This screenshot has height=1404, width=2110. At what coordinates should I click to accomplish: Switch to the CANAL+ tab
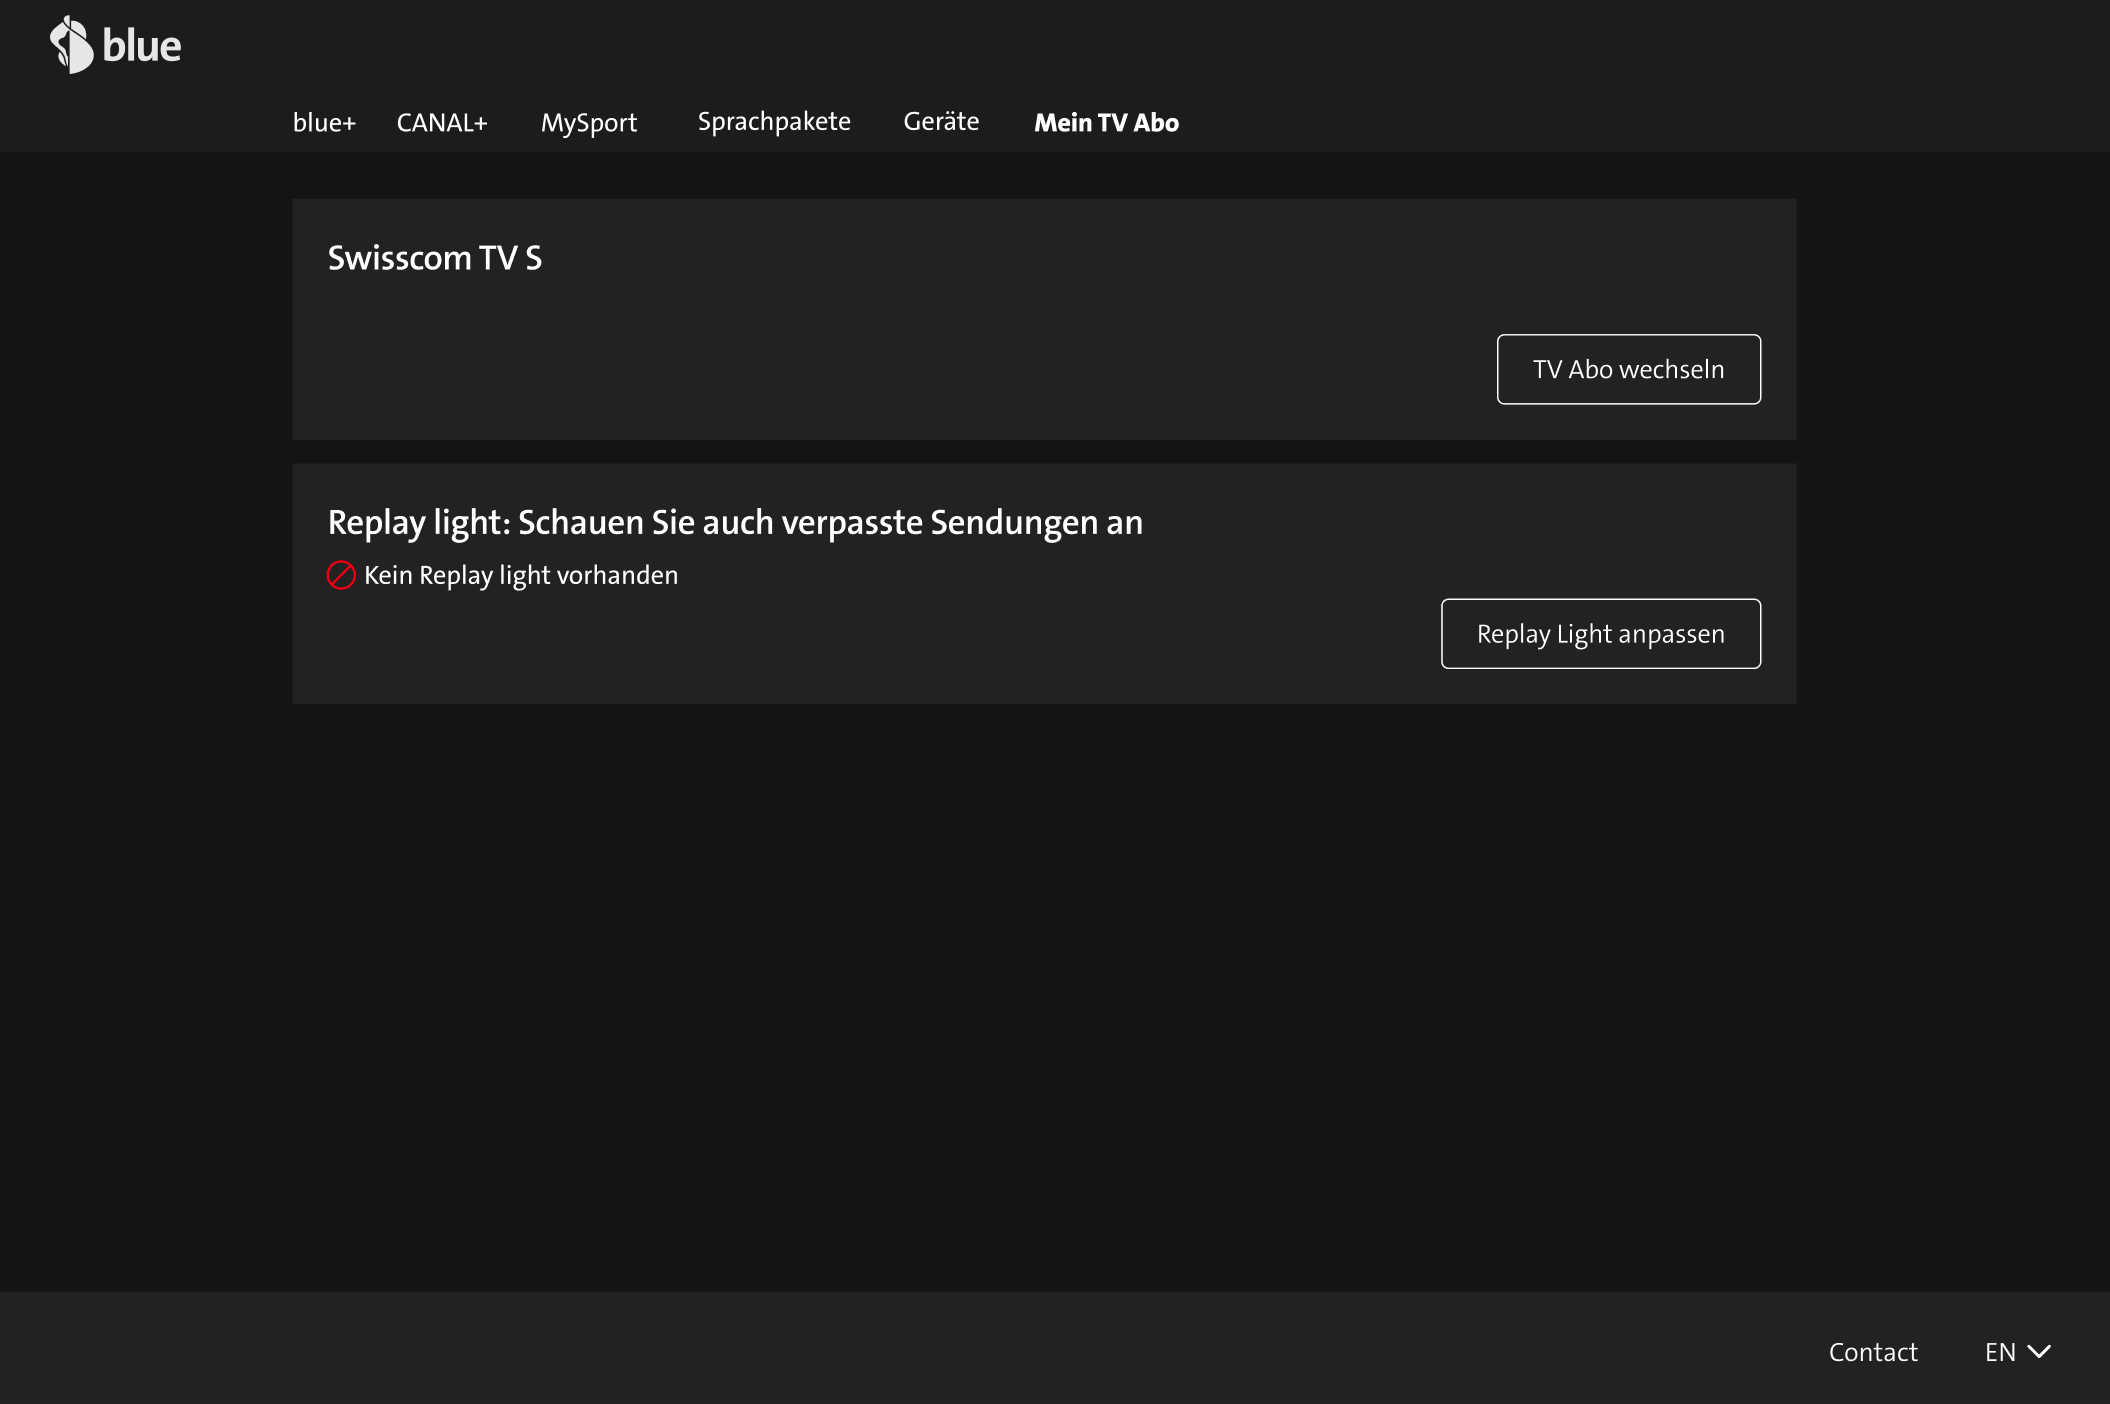tap(442, 122)
